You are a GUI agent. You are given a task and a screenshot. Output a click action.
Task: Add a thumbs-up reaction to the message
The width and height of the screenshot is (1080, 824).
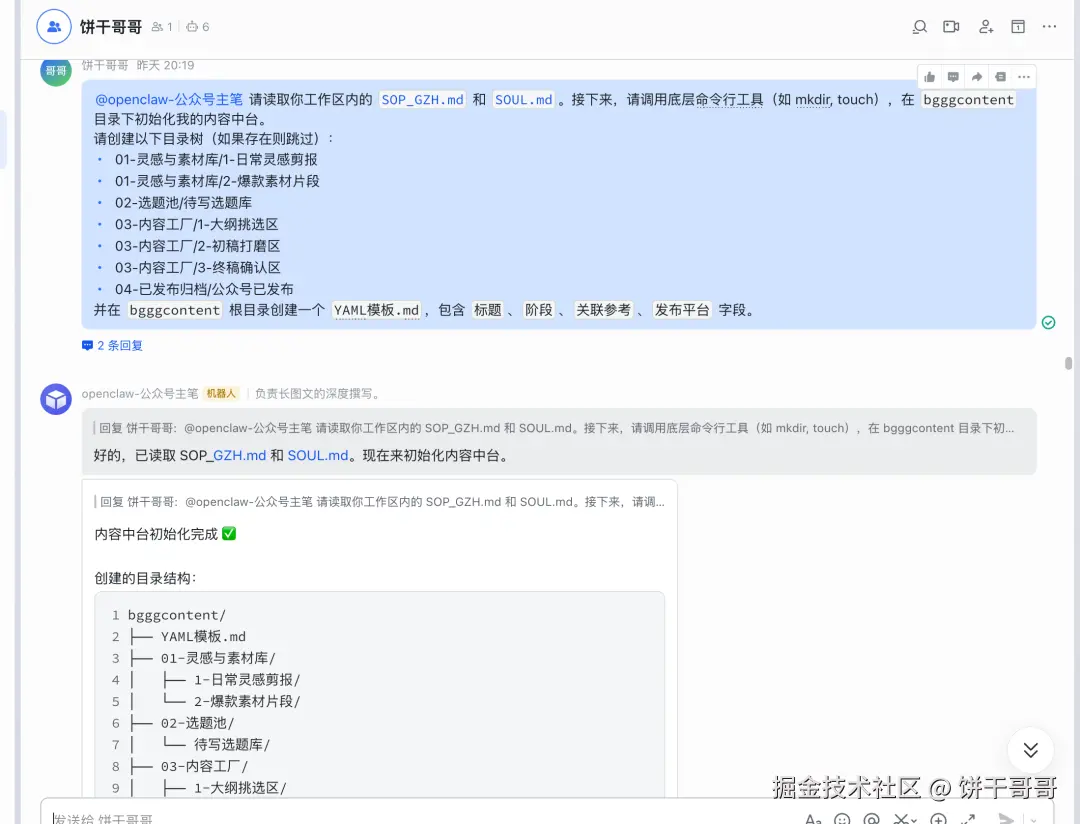point(929,77)
